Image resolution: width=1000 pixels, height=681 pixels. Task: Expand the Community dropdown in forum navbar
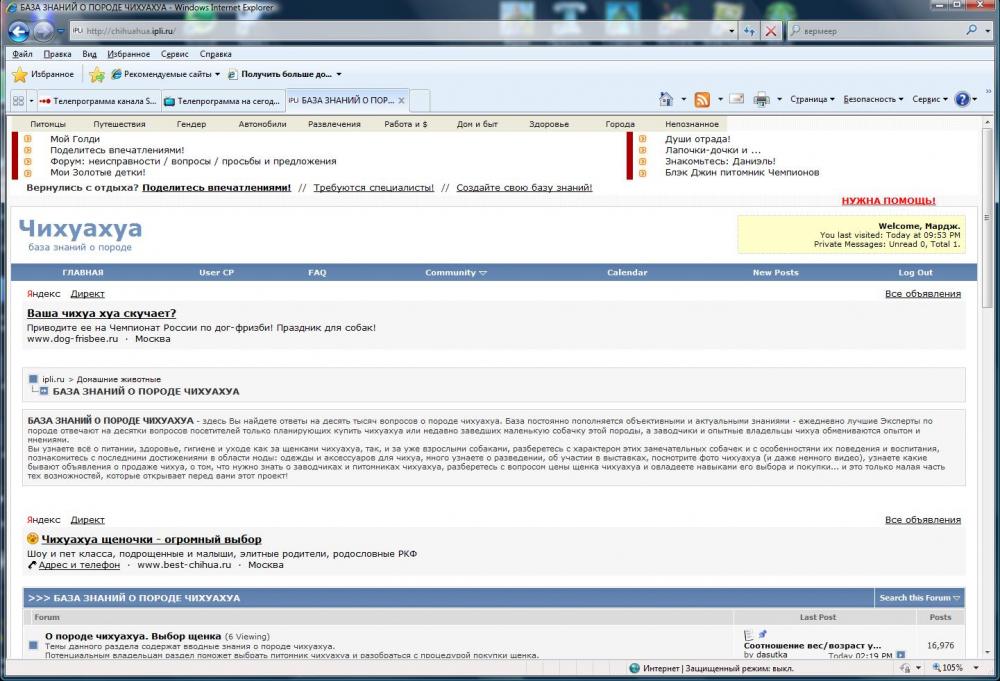[x=455, y=272]
